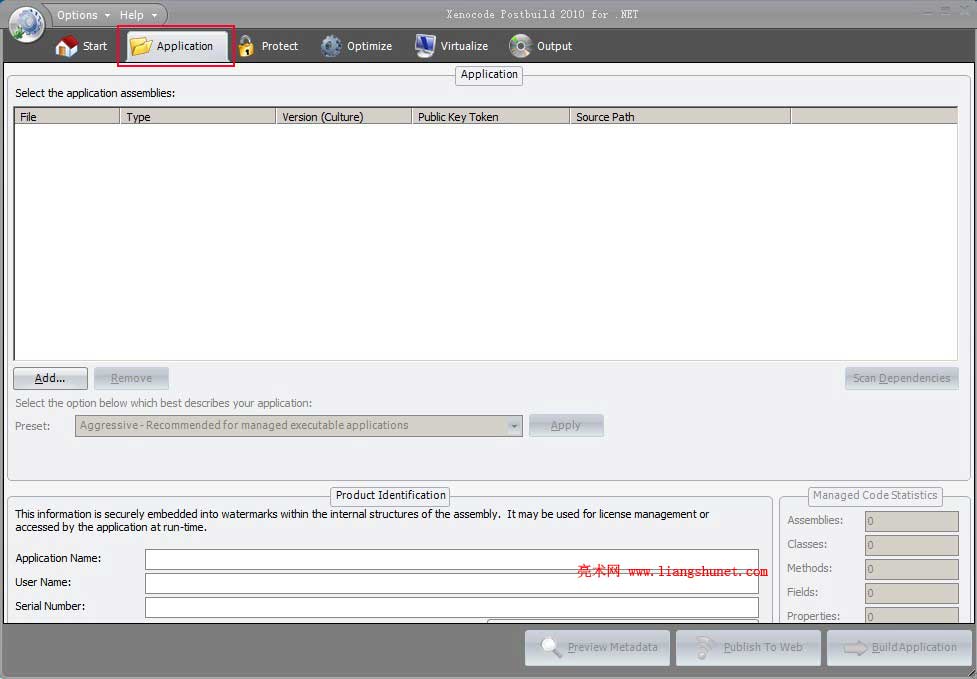Image resolution: width=977 pixels, height=679 pixels.
Task: Switch to the Start tab
Action: pyautogui.click(x=81, y=46)
